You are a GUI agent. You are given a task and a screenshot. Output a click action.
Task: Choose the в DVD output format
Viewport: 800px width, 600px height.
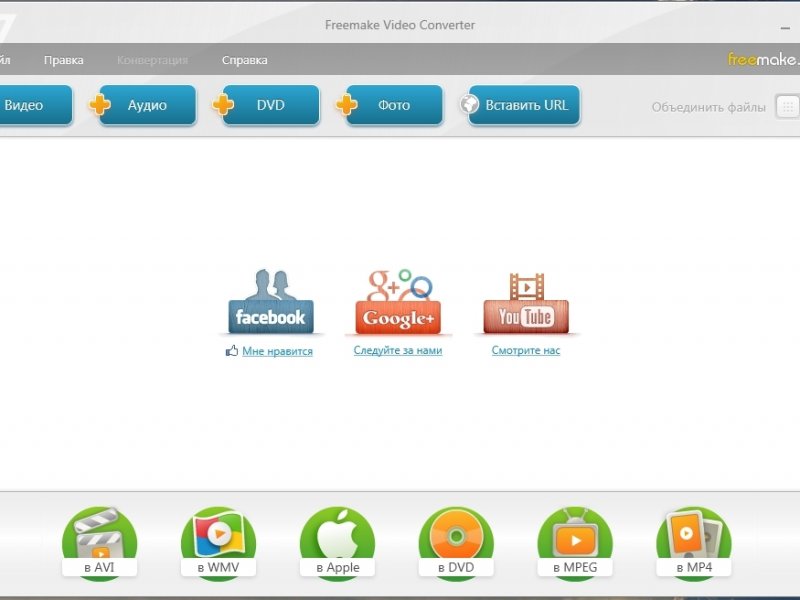point(456,543)
